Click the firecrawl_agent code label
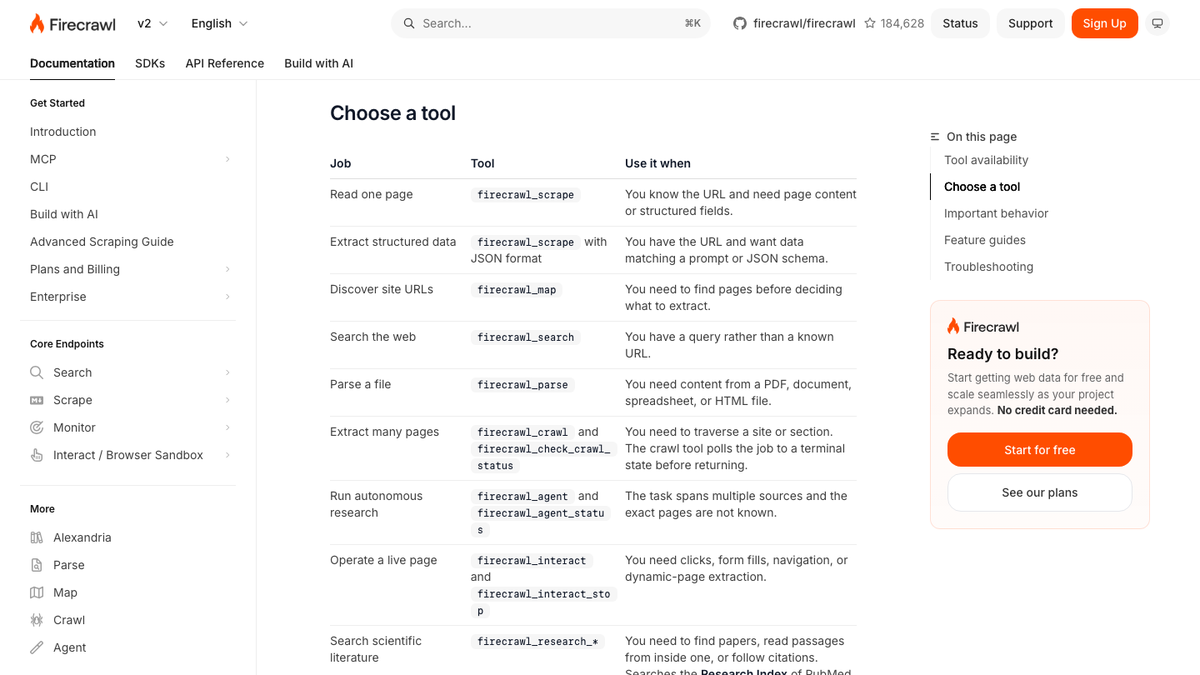Screen dimensions: 1200x675 pos(523,496)
